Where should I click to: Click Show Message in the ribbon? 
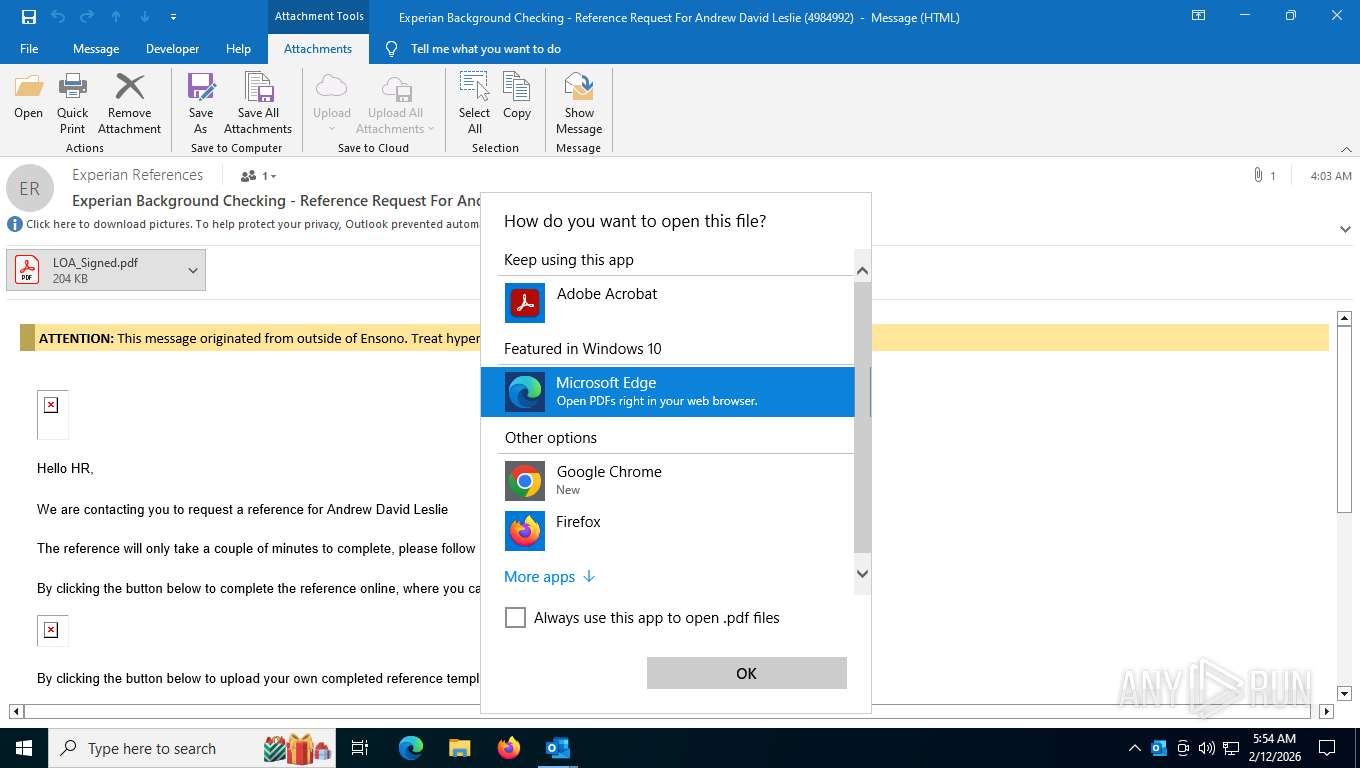tap(579, 103)
